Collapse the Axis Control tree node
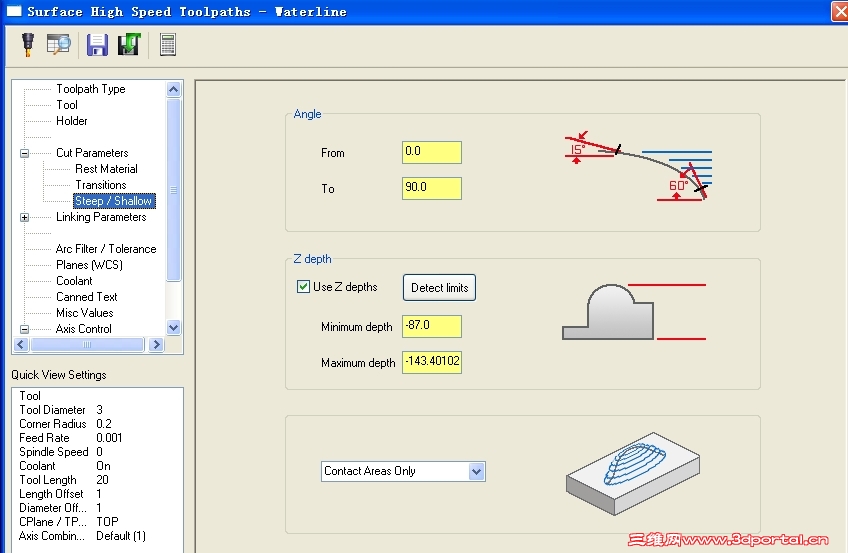This screenshot has width=848, height=553. 24,329
